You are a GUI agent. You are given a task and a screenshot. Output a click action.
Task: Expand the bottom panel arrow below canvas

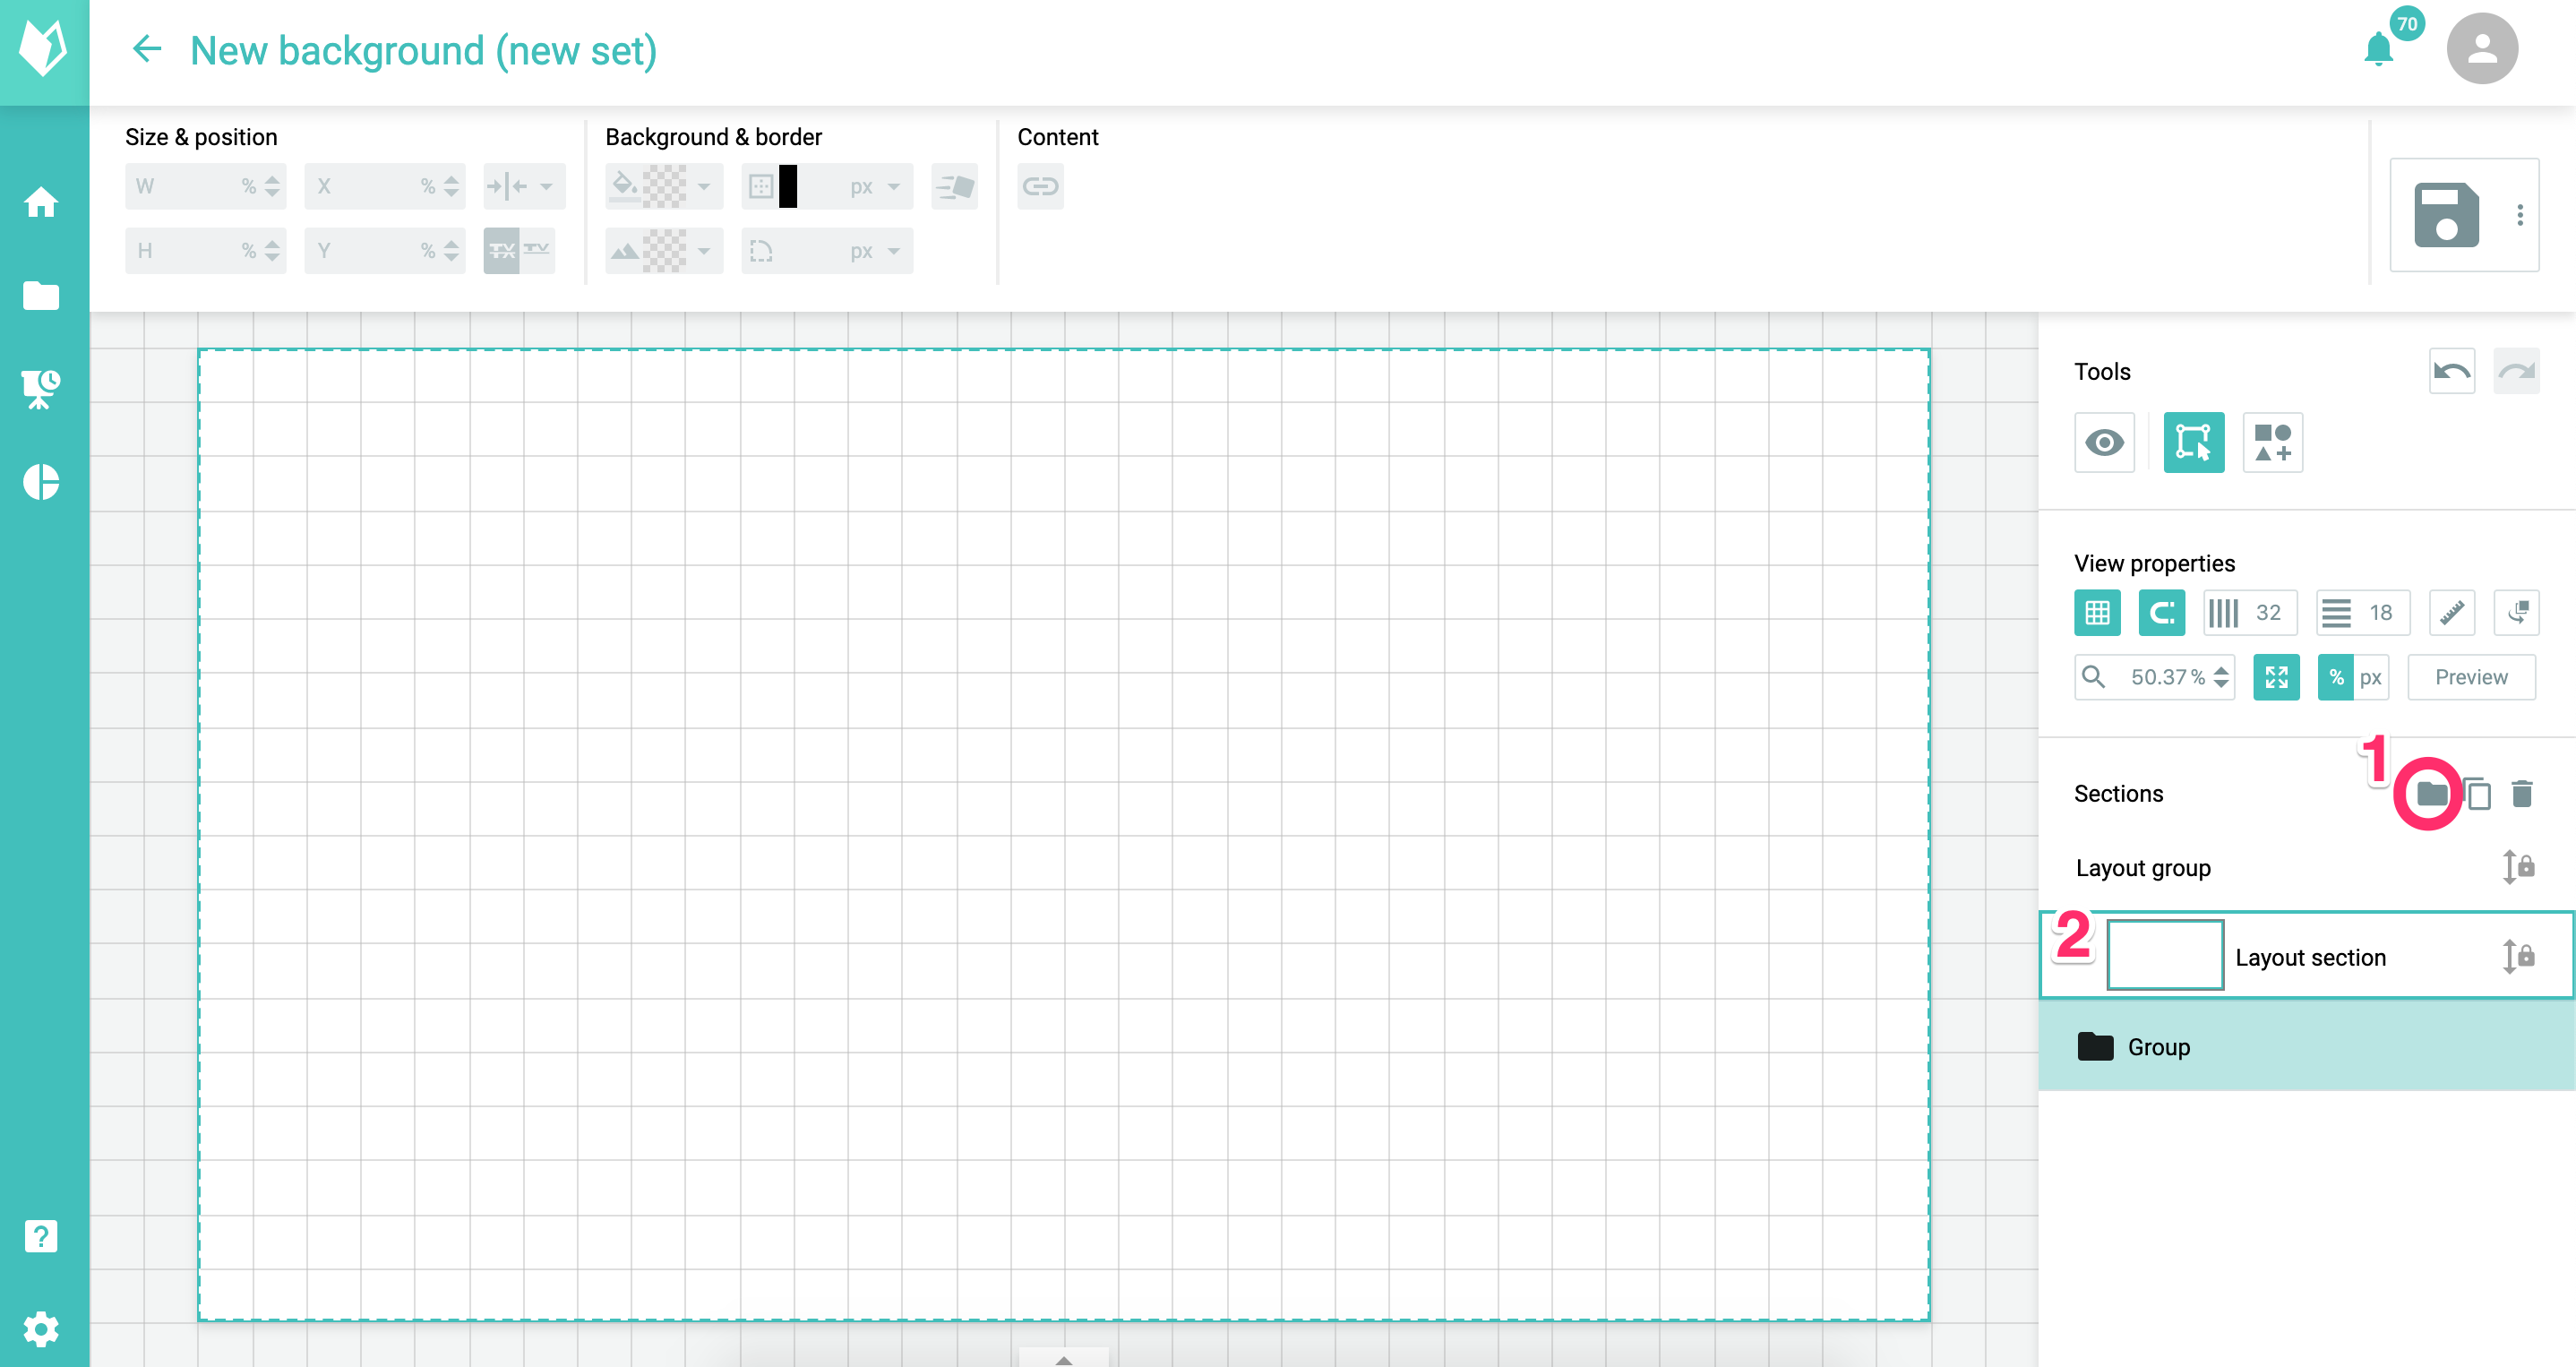(1064, 1358)
